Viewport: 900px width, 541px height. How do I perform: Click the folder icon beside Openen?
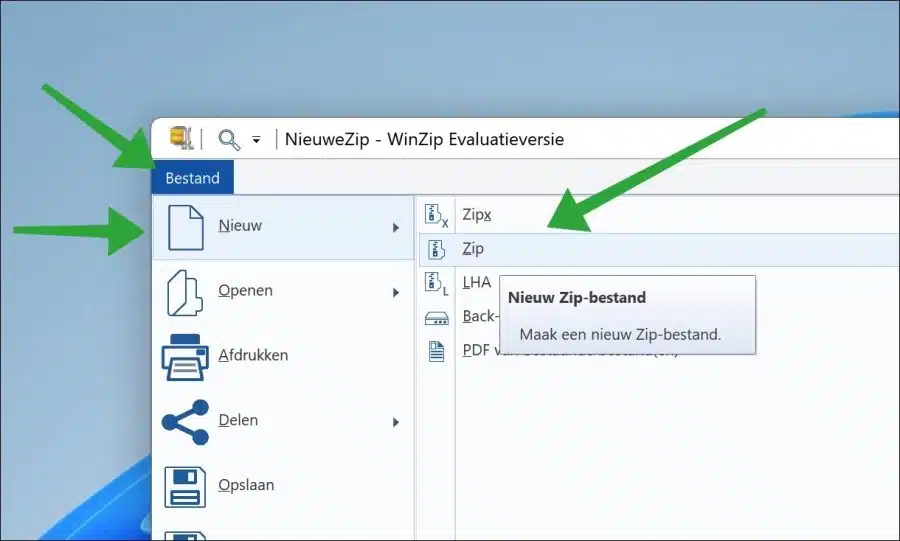[x=184, y=293]
